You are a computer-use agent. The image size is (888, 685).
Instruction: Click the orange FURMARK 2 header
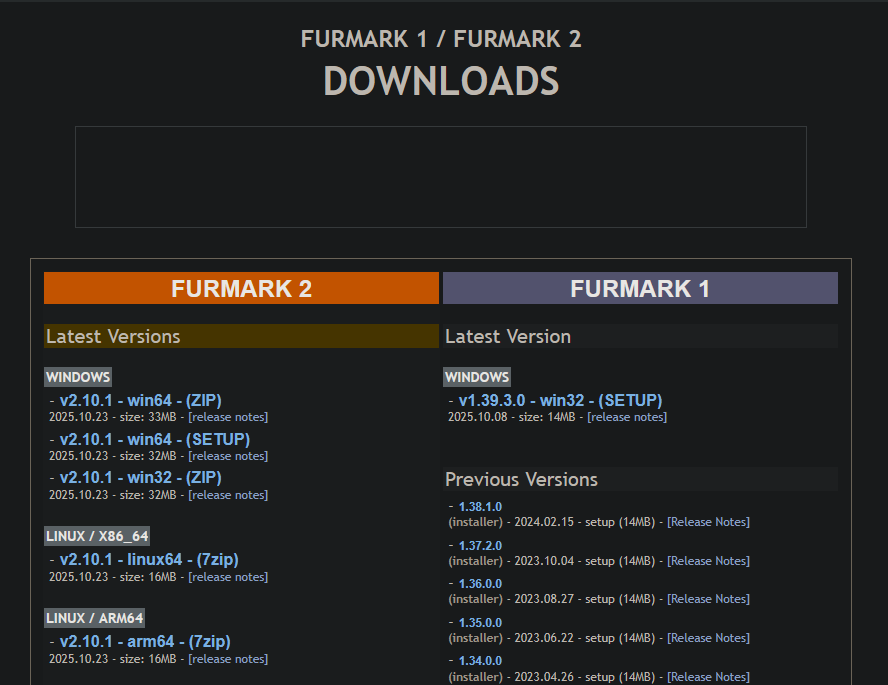[x=241, y=288]
